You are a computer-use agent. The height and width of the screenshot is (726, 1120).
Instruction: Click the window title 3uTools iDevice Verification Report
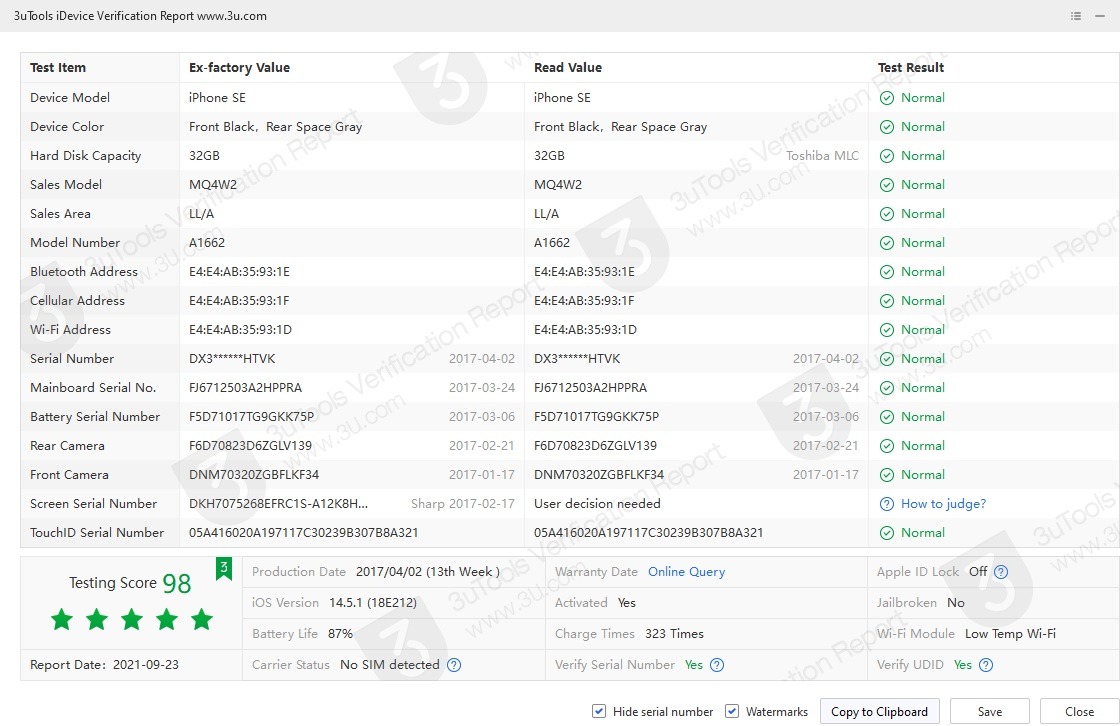[141, 16]
